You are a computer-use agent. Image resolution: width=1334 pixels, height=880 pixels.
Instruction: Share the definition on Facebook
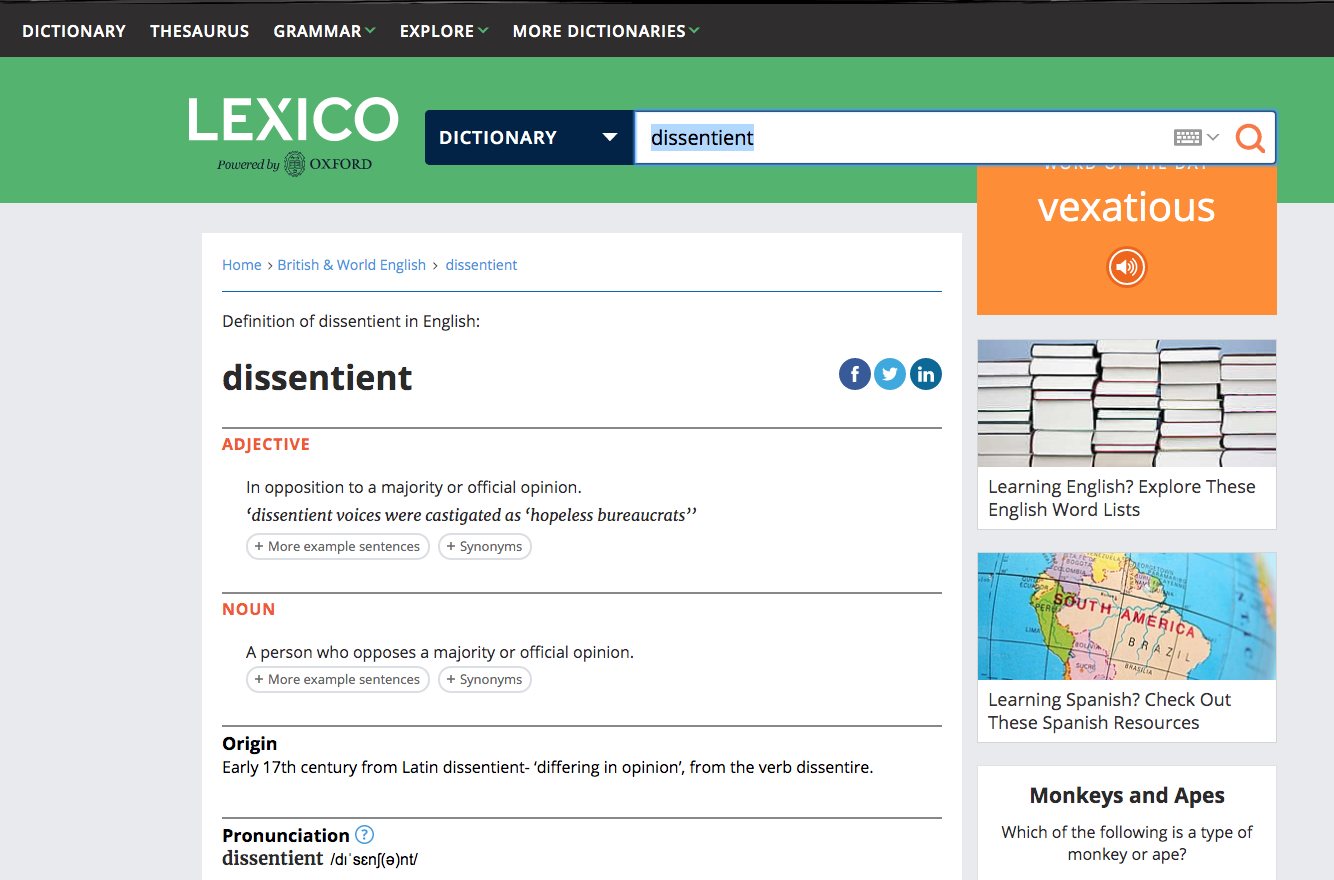coord(855,374)
